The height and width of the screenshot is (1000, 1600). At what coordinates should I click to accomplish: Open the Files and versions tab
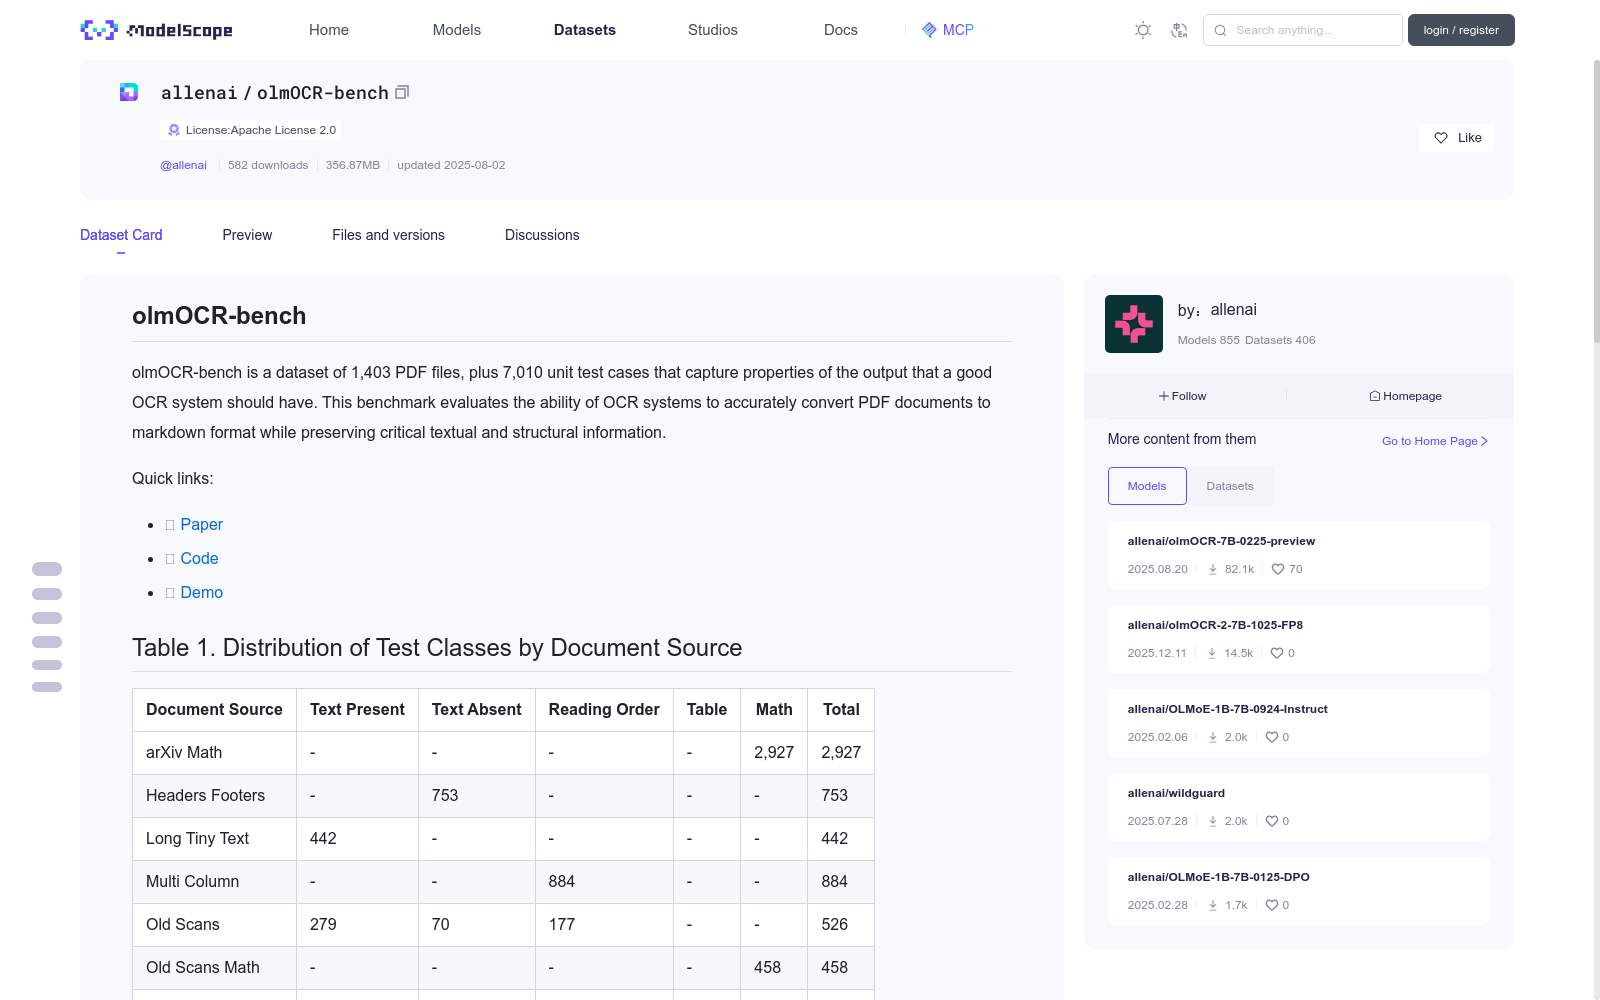[388, 235]
